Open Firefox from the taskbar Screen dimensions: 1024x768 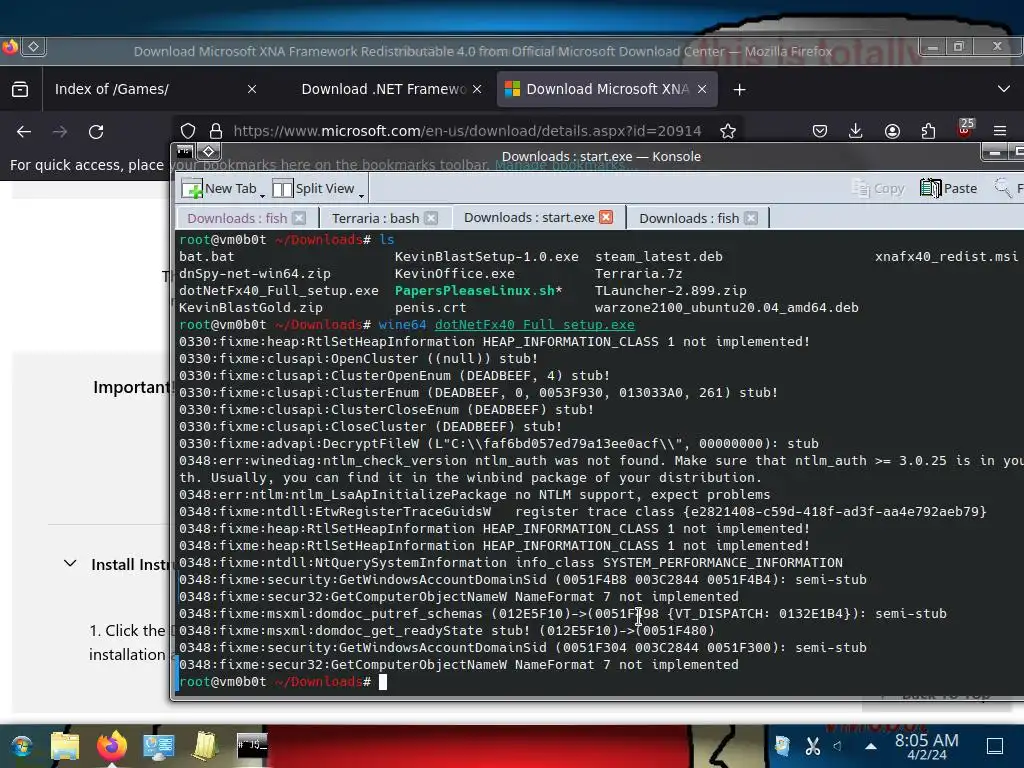point(112,745)
